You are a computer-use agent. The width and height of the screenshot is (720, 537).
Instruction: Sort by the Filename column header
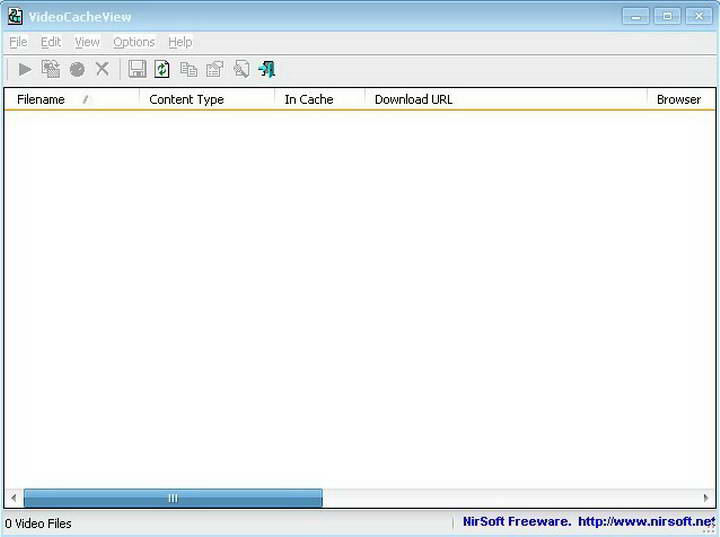pos(72,99)
